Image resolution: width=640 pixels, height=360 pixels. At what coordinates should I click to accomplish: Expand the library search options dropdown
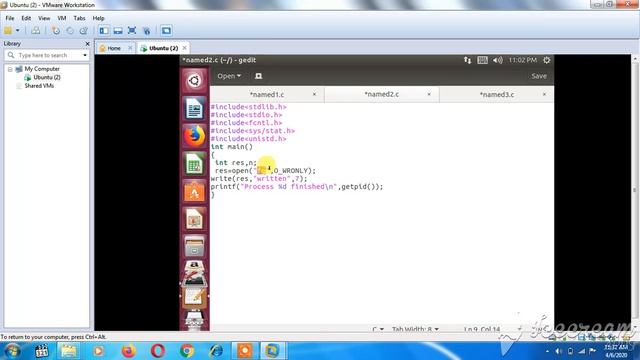tap(85, 55)
